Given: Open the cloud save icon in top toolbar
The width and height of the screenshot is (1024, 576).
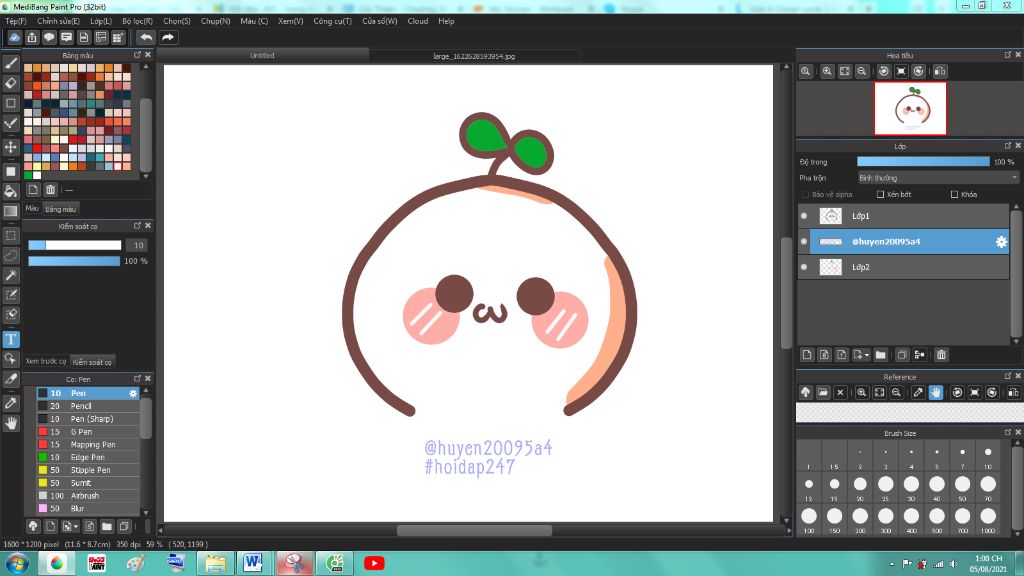Looking at the screenshot, I should pyautogui.click(x=14, y=37).
